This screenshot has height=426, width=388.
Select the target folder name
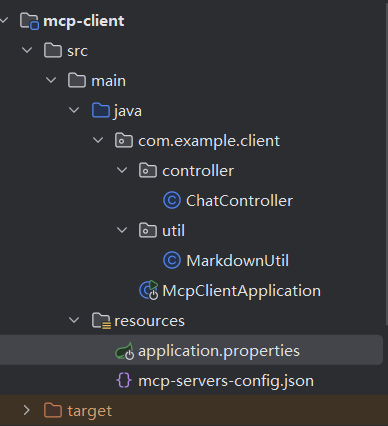(x=90, y=411)
